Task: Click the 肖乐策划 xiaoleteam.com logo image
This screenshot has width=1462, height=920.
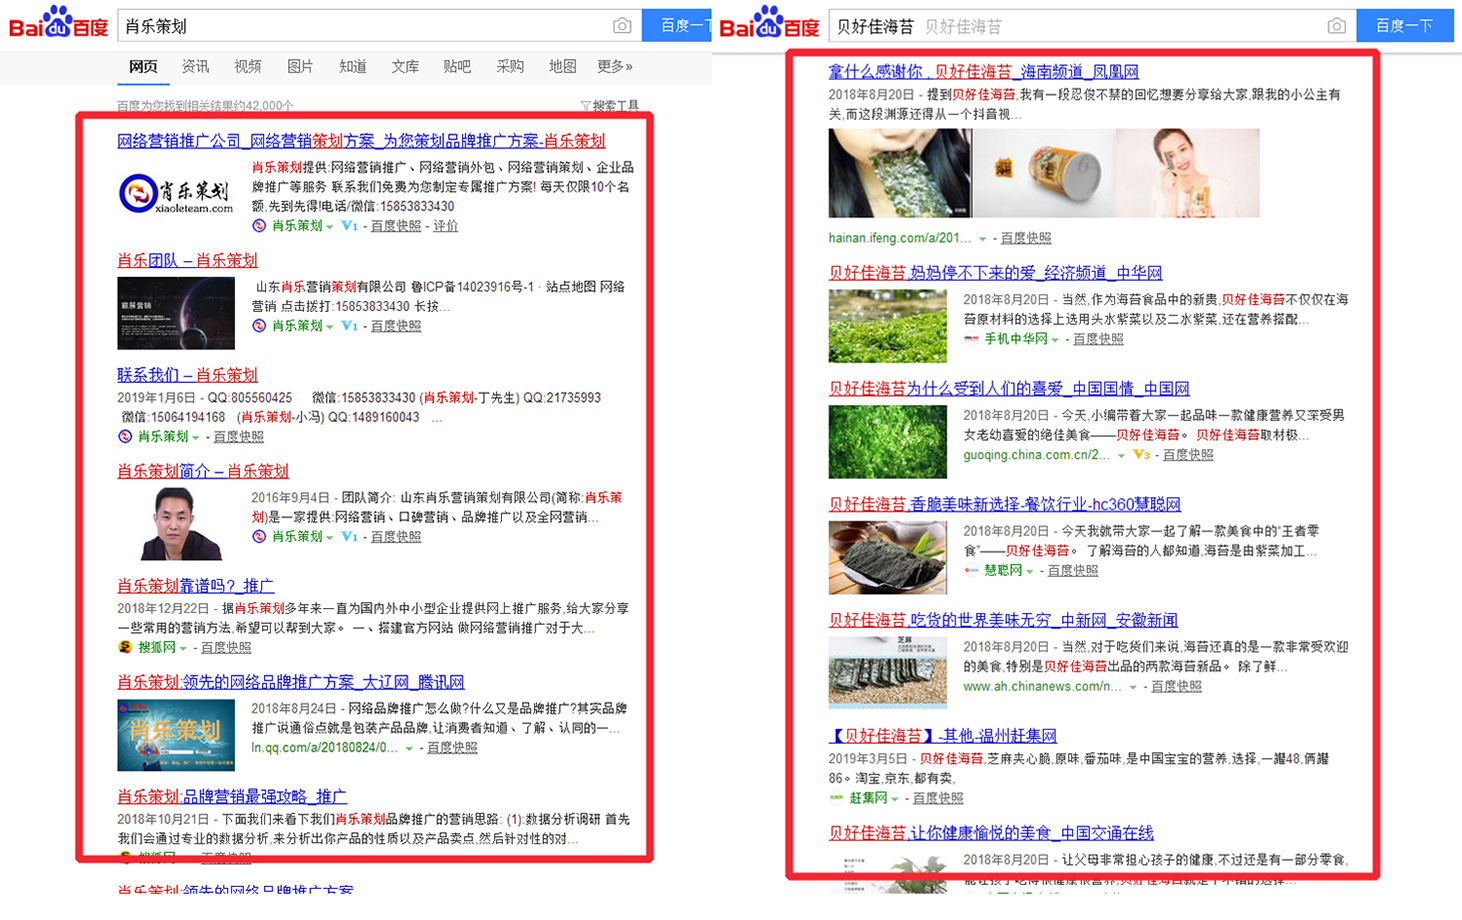Action: 177,193
